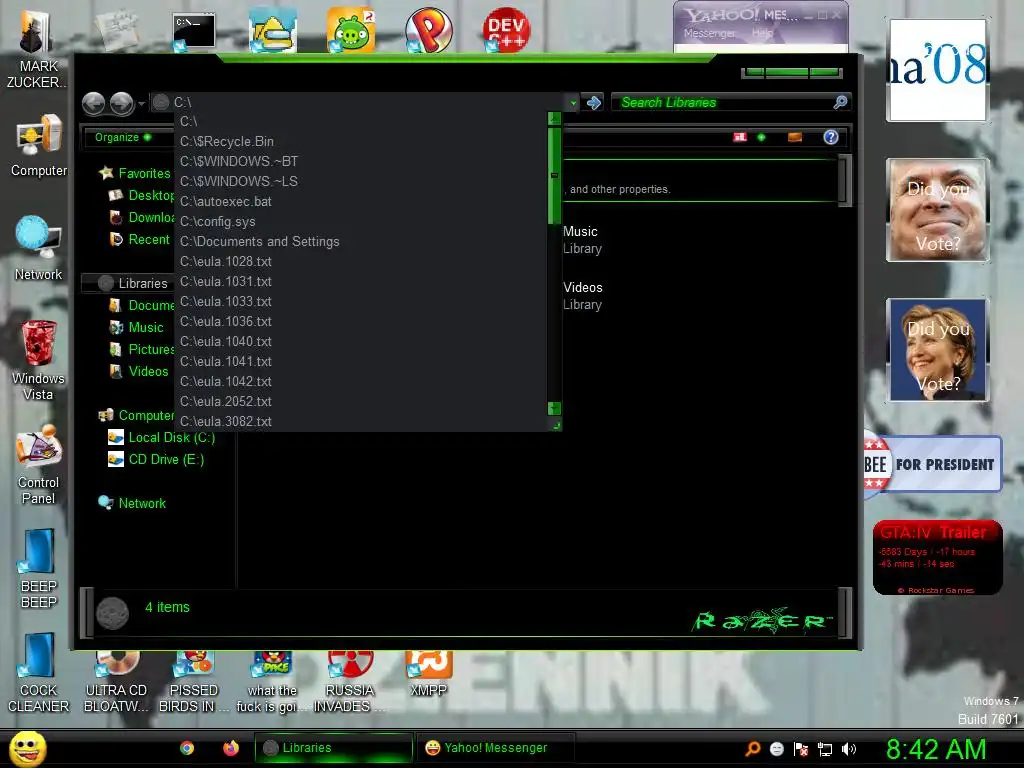
Task: Launch Chrome from the taskbar
Action: [x=187, y=748]
